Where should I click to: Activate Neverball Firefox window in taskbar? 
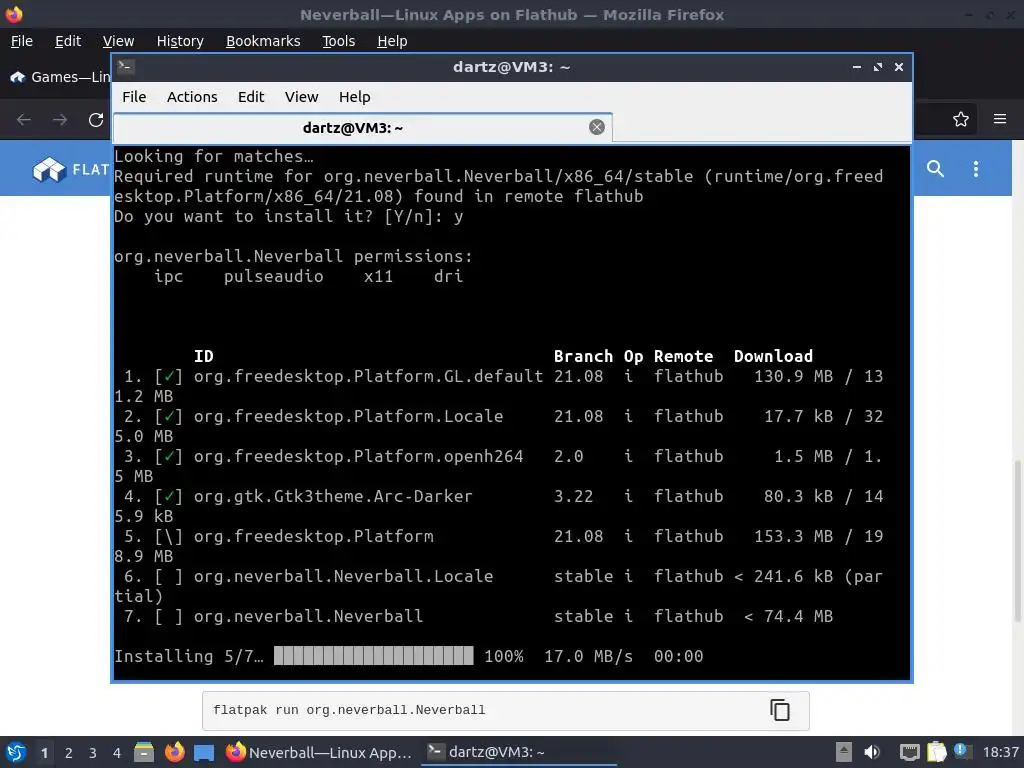[x=319, y=752]
